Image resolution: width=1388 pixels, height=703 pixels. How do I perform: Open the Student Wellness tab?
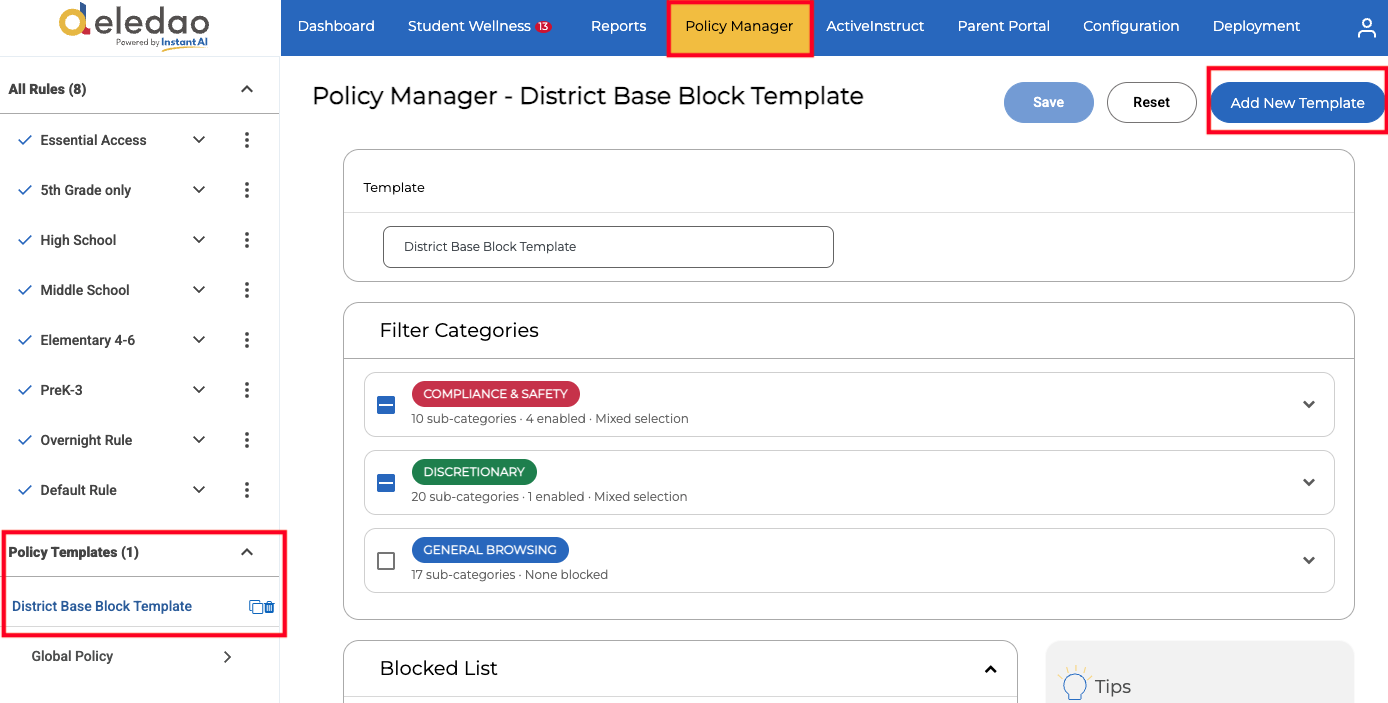pyautogui.click(x=469, y=27)
